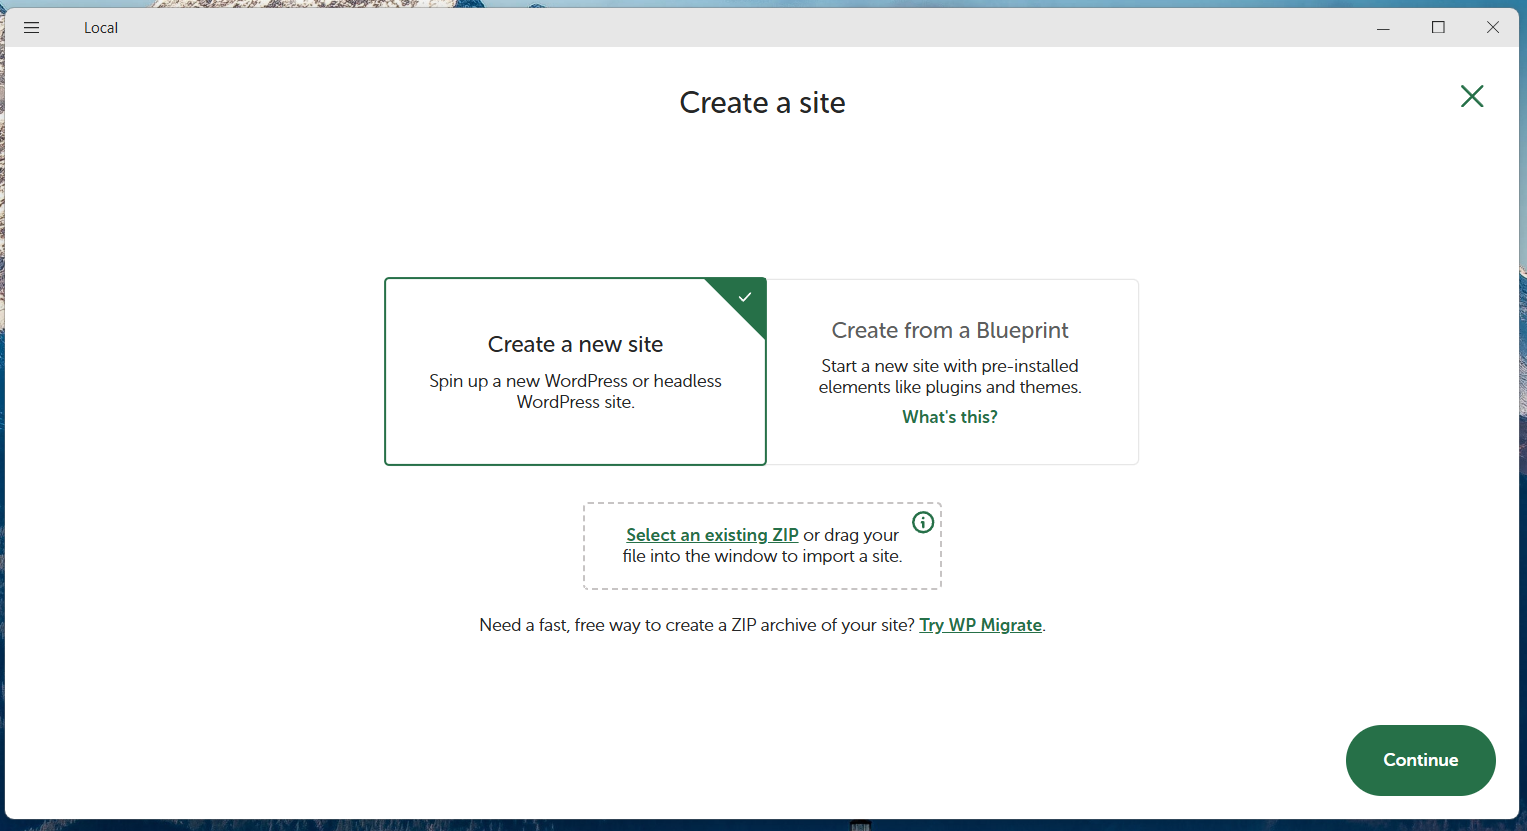Select the Create a new site card
Image resolution: width=1527 pixels, height=831 pixels.
(x=575, y=371)
